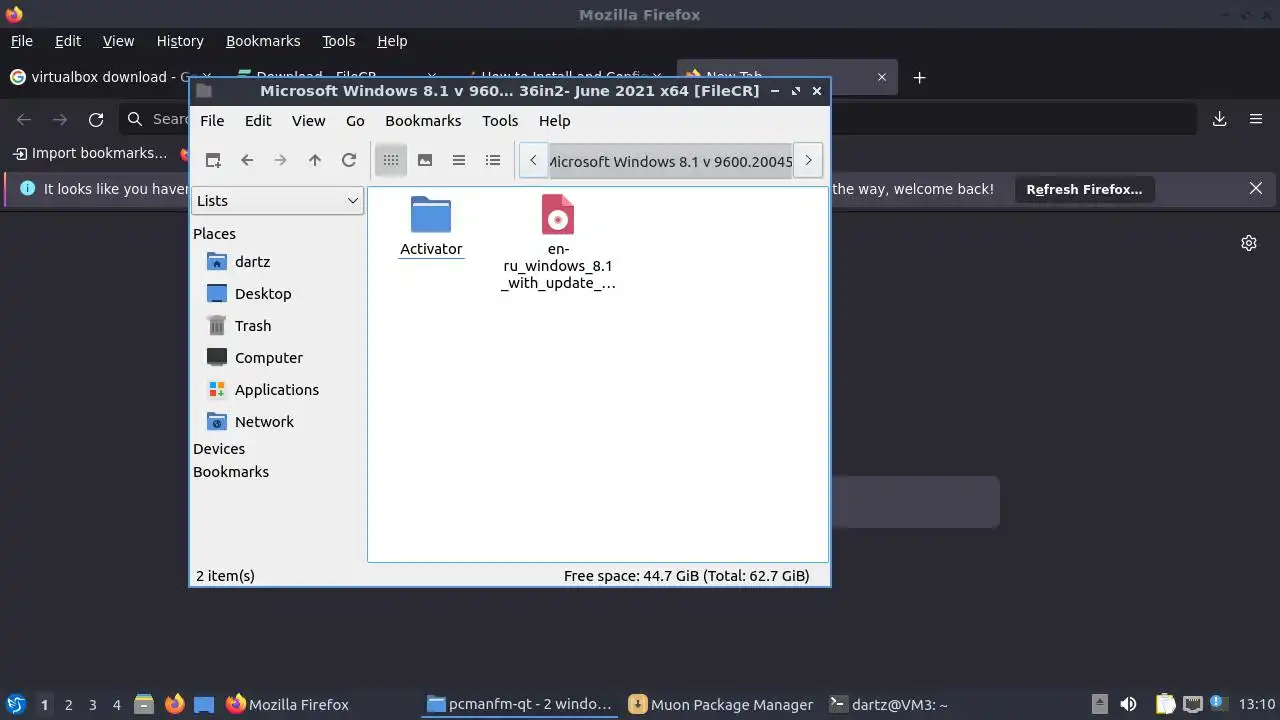This screenshot has width=1280, height=720.
Task: Open Firefox downloads panel
Action: (1220, 119)
